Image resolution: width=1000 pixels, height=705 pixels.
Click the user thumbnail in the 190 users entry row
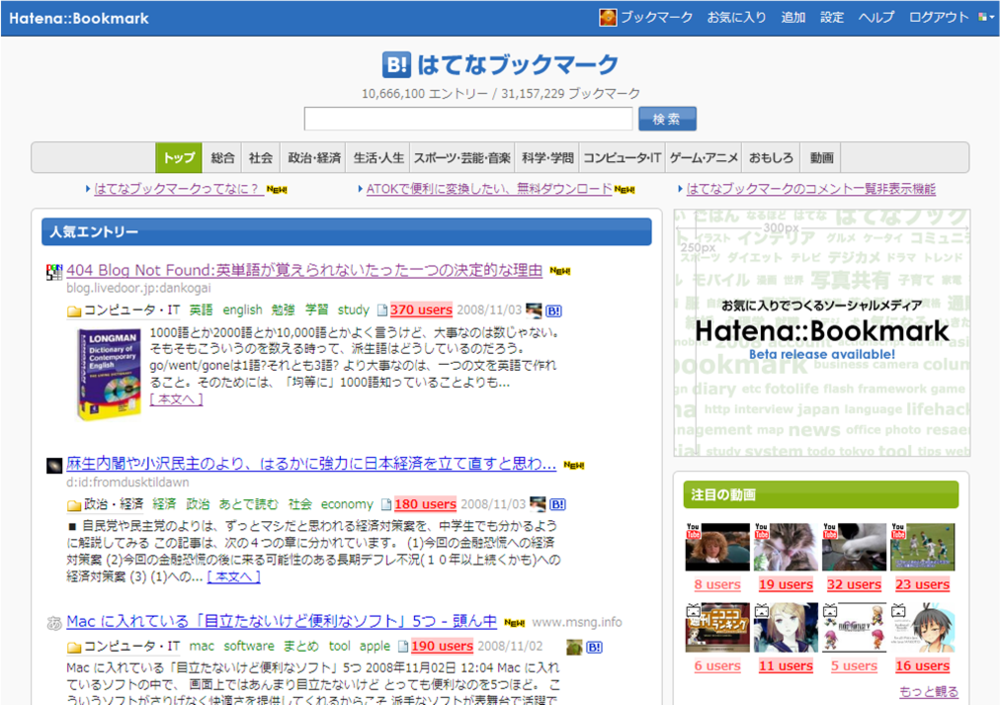pos(574,647)
